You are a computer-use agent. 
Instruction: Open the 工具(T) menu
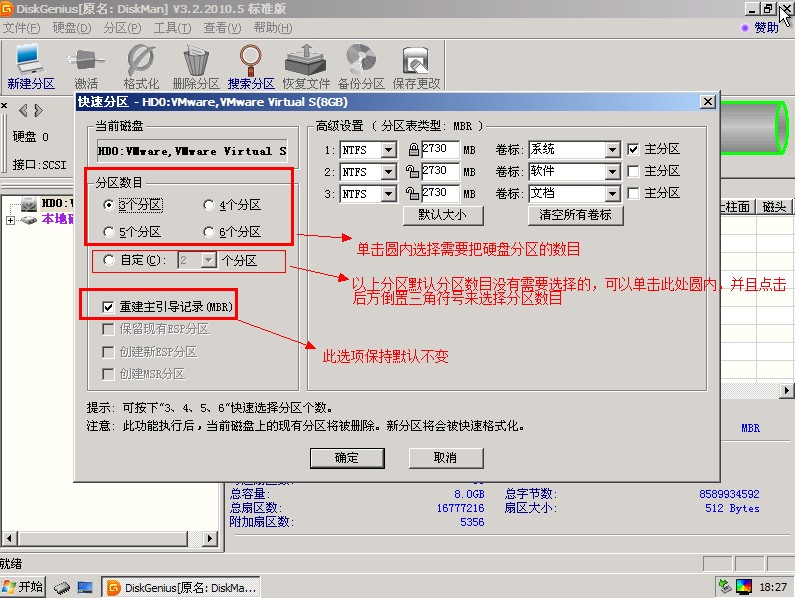coord(172,28)
